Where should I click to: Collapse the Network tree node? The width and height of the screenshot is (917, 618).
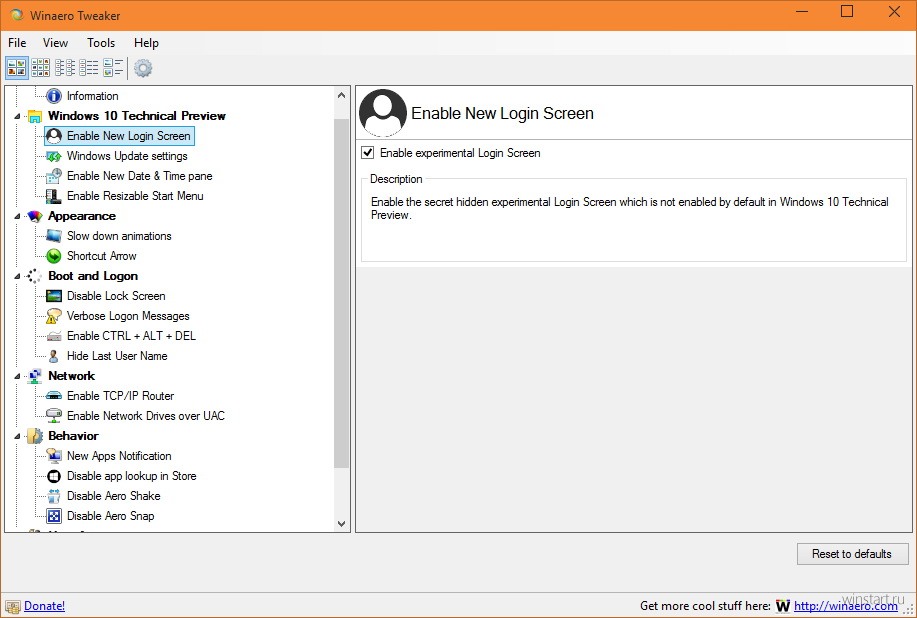click(17, 377)
